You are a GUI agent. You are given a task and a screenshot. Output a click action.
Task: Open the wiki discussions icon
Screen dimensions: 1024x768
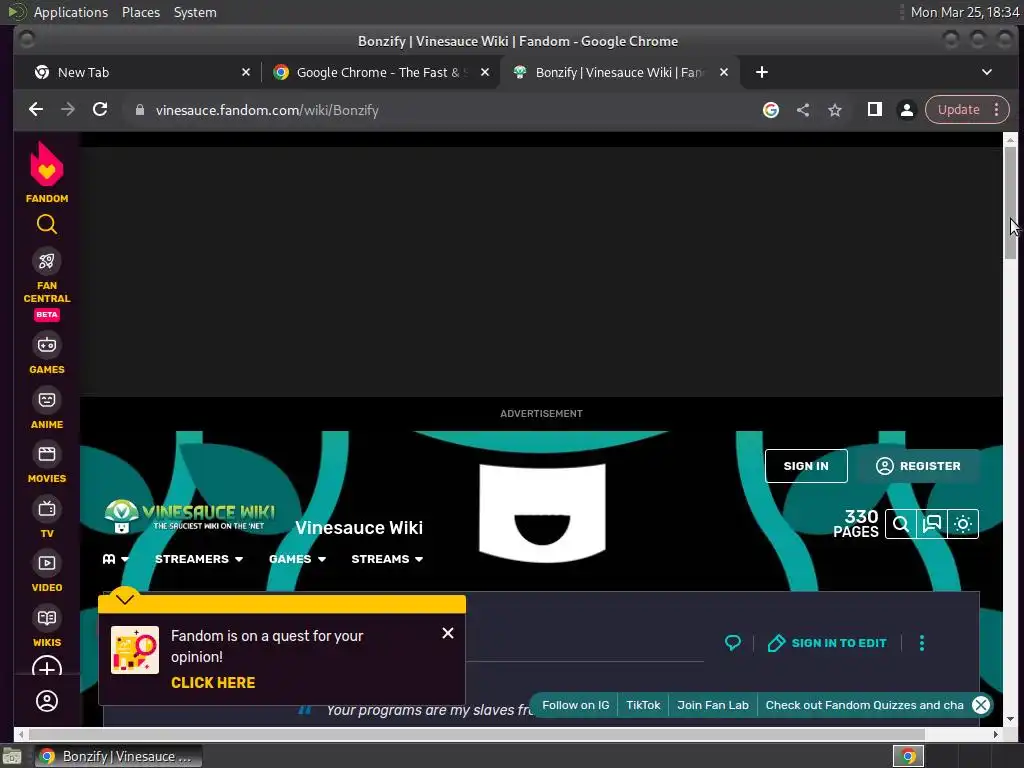click(x=932, y=524)
